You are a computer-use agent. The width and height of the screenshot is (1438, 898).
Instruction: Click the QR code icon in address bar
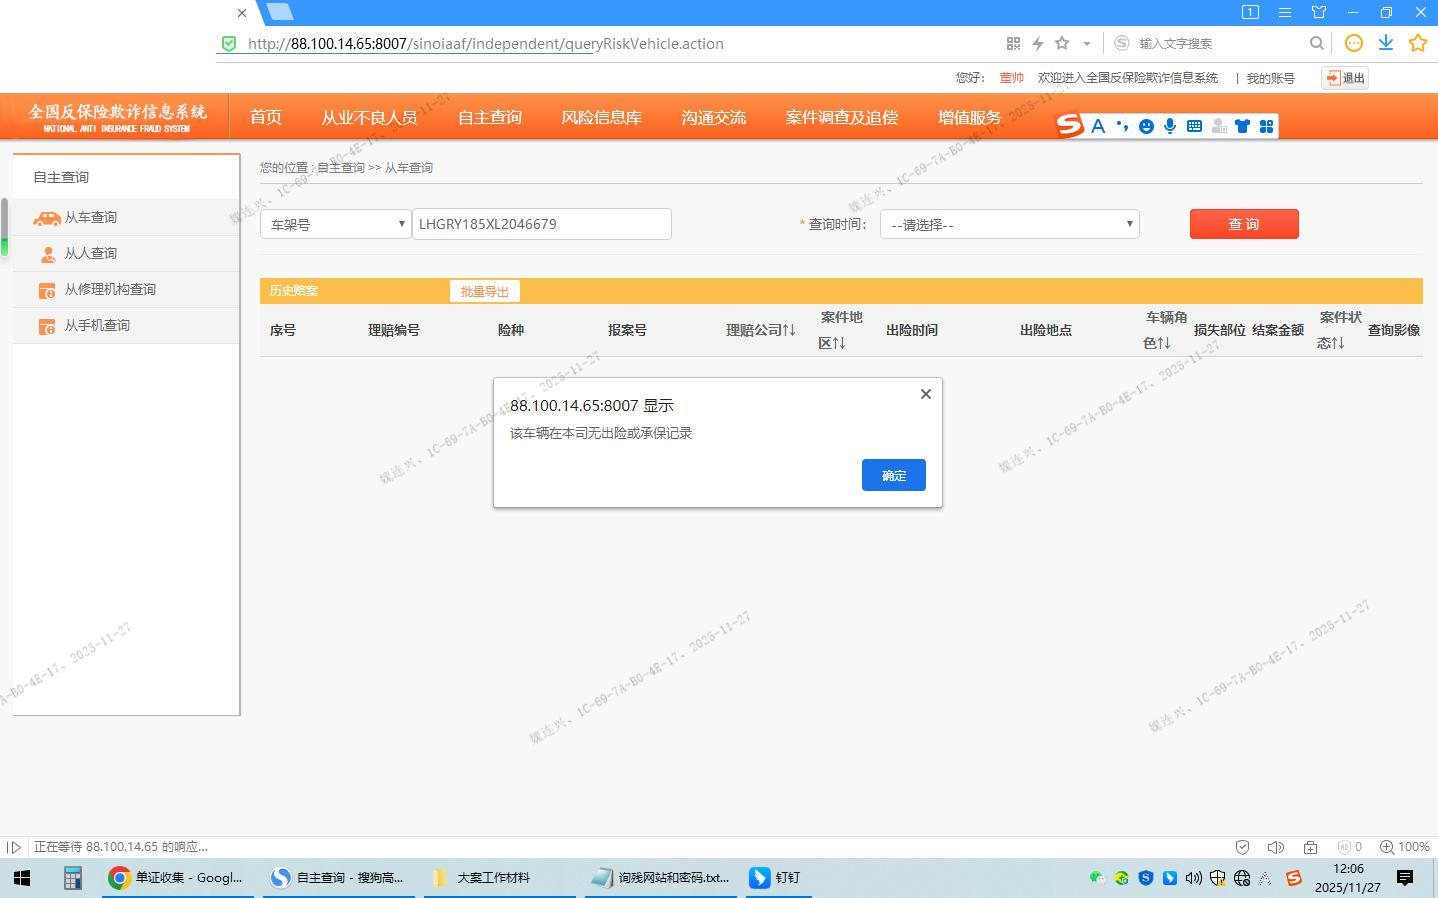point(1013,43)
